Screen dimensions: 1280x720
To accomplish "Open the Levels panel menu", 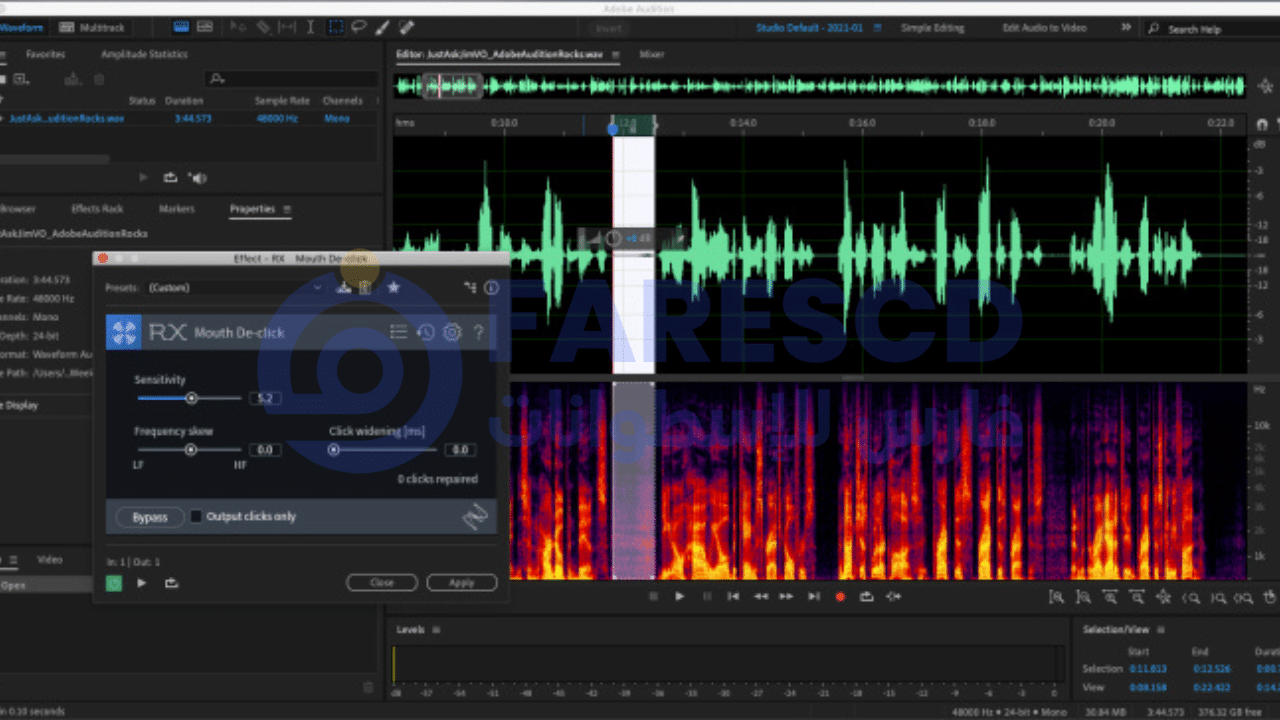I will (x=436, y=630).
